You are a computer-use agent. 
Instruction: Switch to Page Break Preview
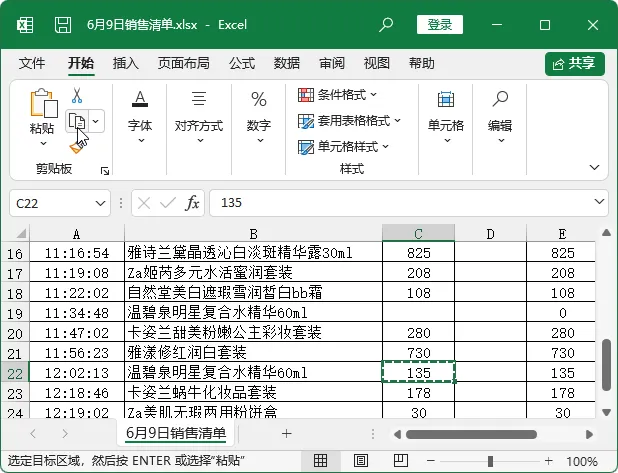pyautogui.click(x=401, y=460)
